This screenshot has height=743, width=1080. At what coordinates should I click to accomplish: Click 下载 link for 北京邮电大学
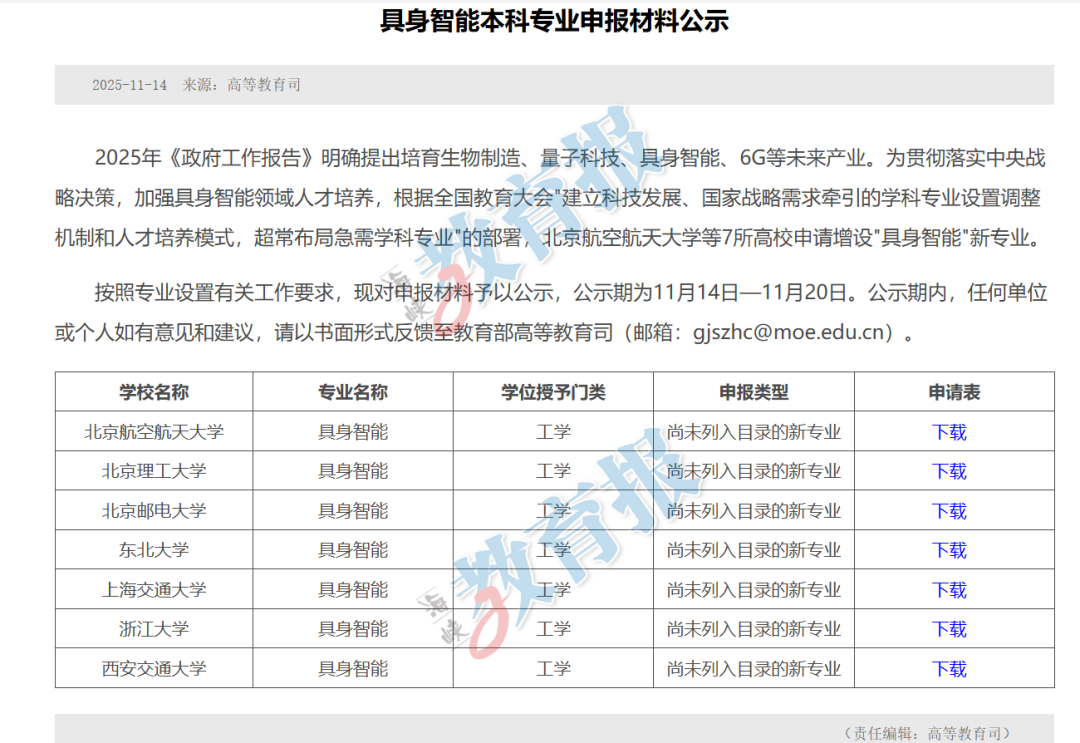949,511
